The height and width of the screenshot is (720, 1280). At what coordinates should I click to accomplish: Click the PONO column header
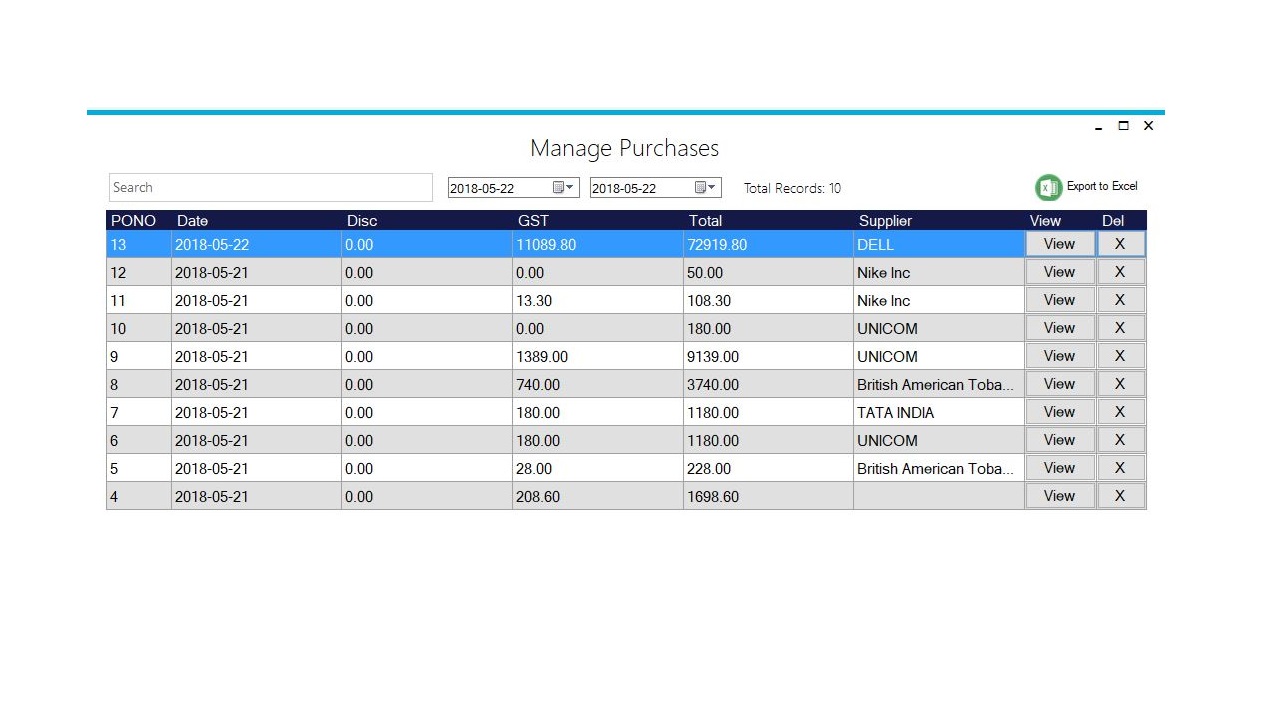pyautogui.click(x=133, y=220)
